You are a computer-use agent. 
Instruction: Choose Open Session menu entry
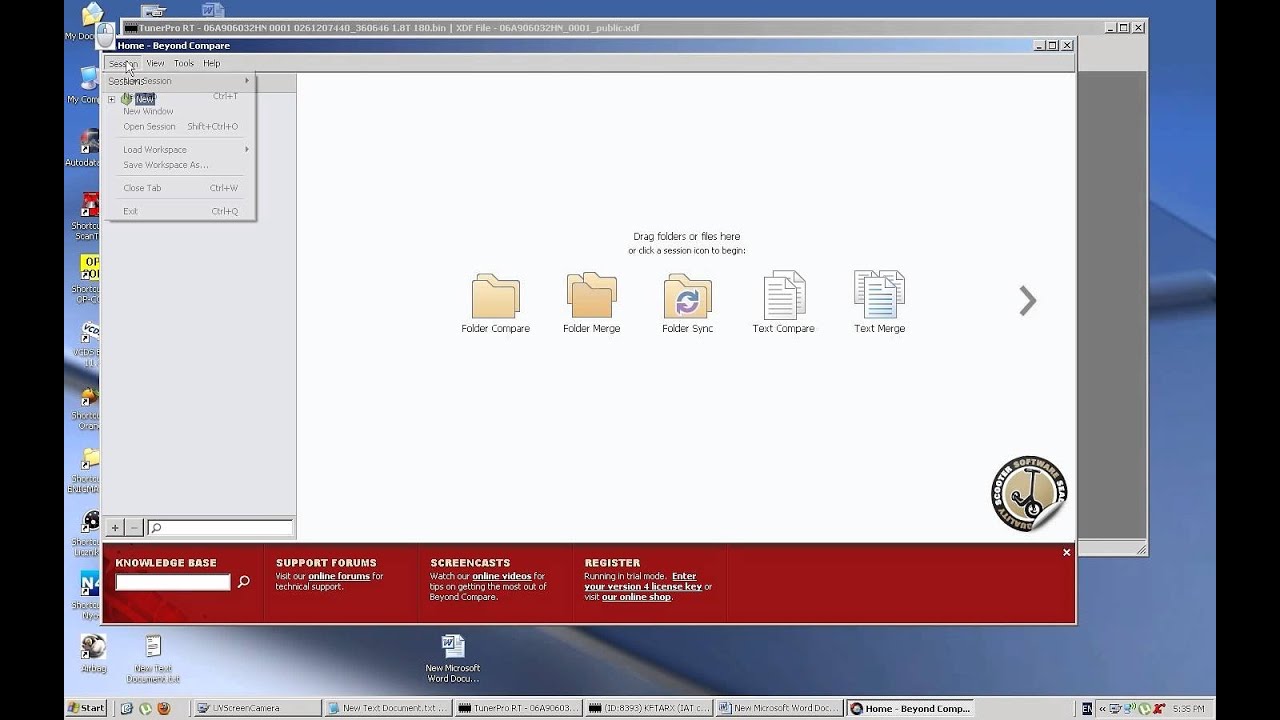[x=178, y=126]
